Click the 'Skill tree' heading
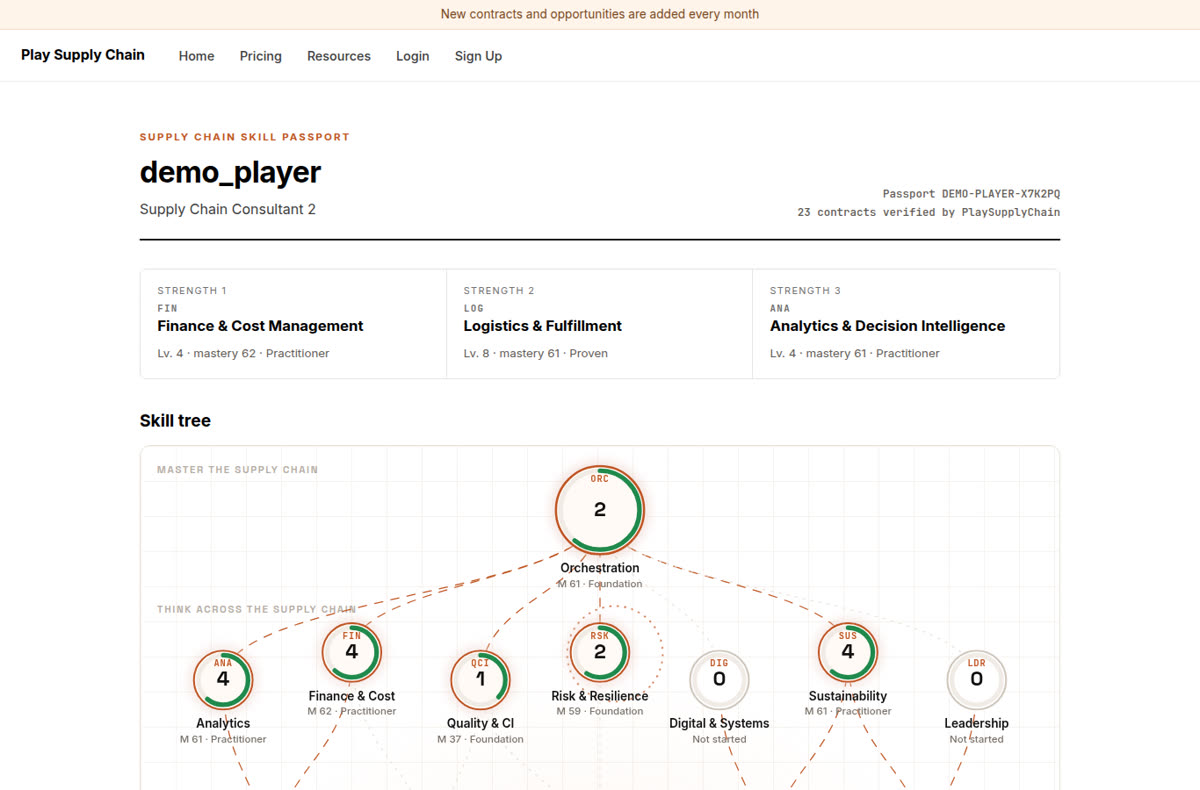Image resolution: width=1200 pixels, height=790 pixels. tap(175, 421)
